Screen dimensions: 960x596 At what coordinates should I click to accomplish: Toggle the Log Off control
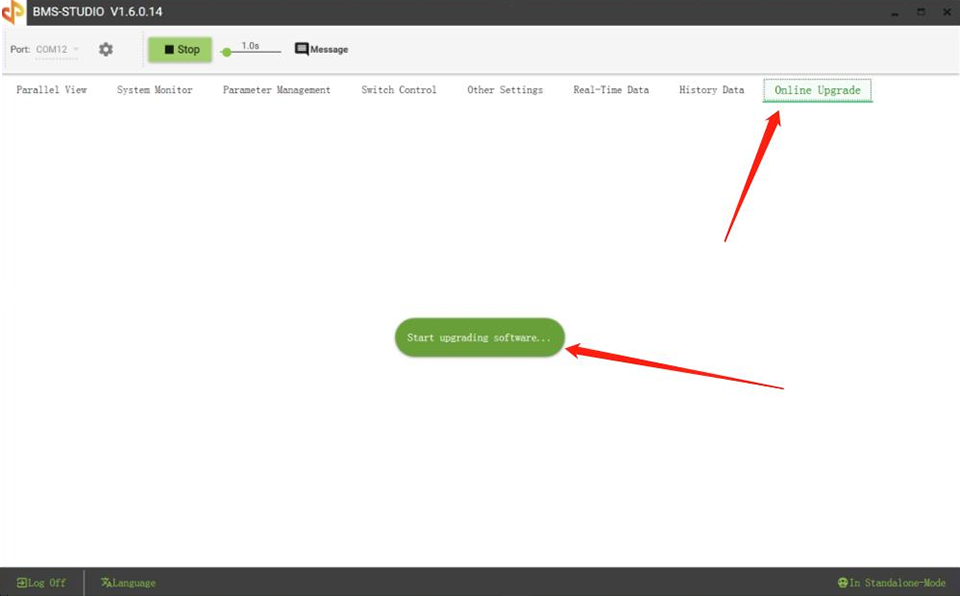click(x=40, y=582)
